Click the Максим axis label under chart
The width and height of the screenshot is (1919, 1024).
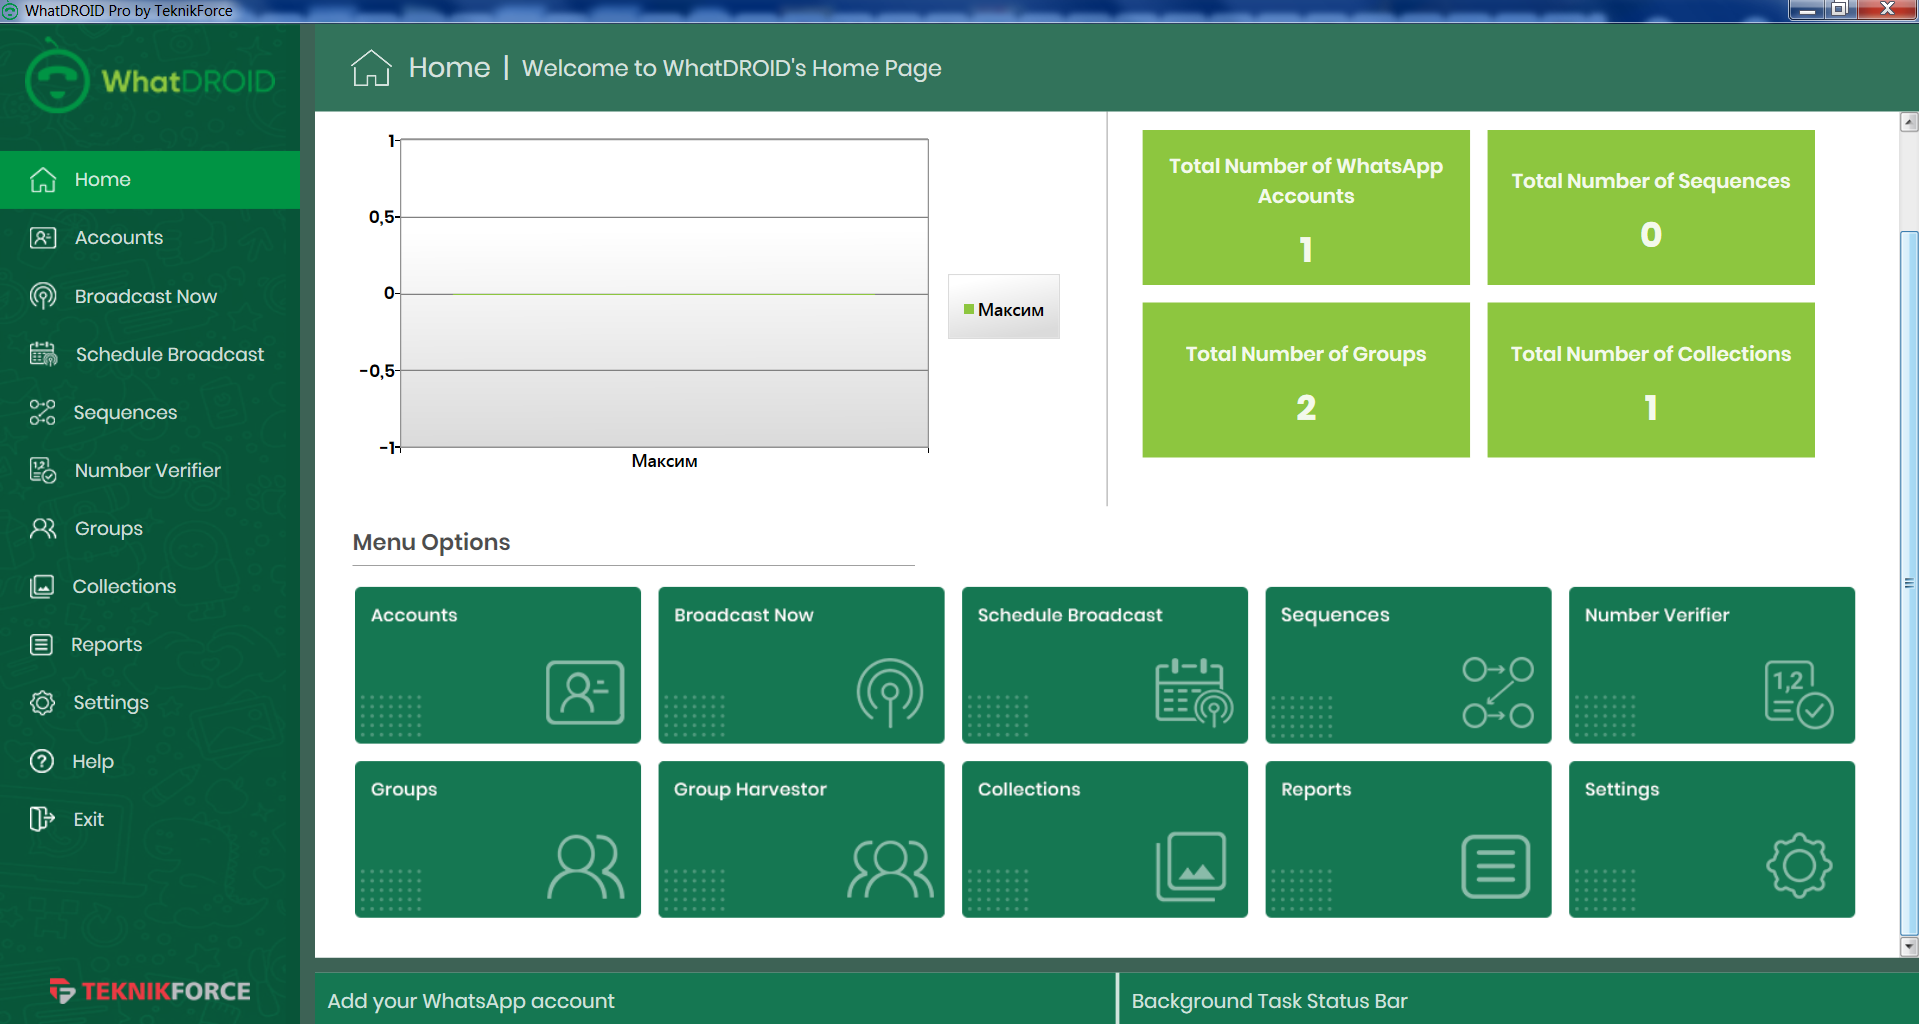click(664, 461)
